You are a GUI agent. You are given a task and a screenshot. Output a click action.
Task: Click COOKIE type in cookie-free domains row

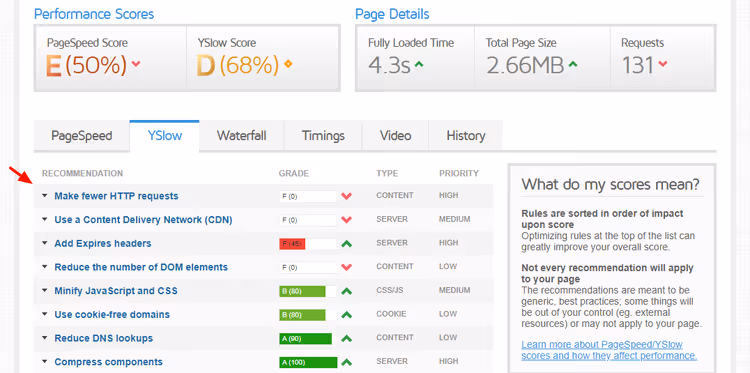click(391, 314)
